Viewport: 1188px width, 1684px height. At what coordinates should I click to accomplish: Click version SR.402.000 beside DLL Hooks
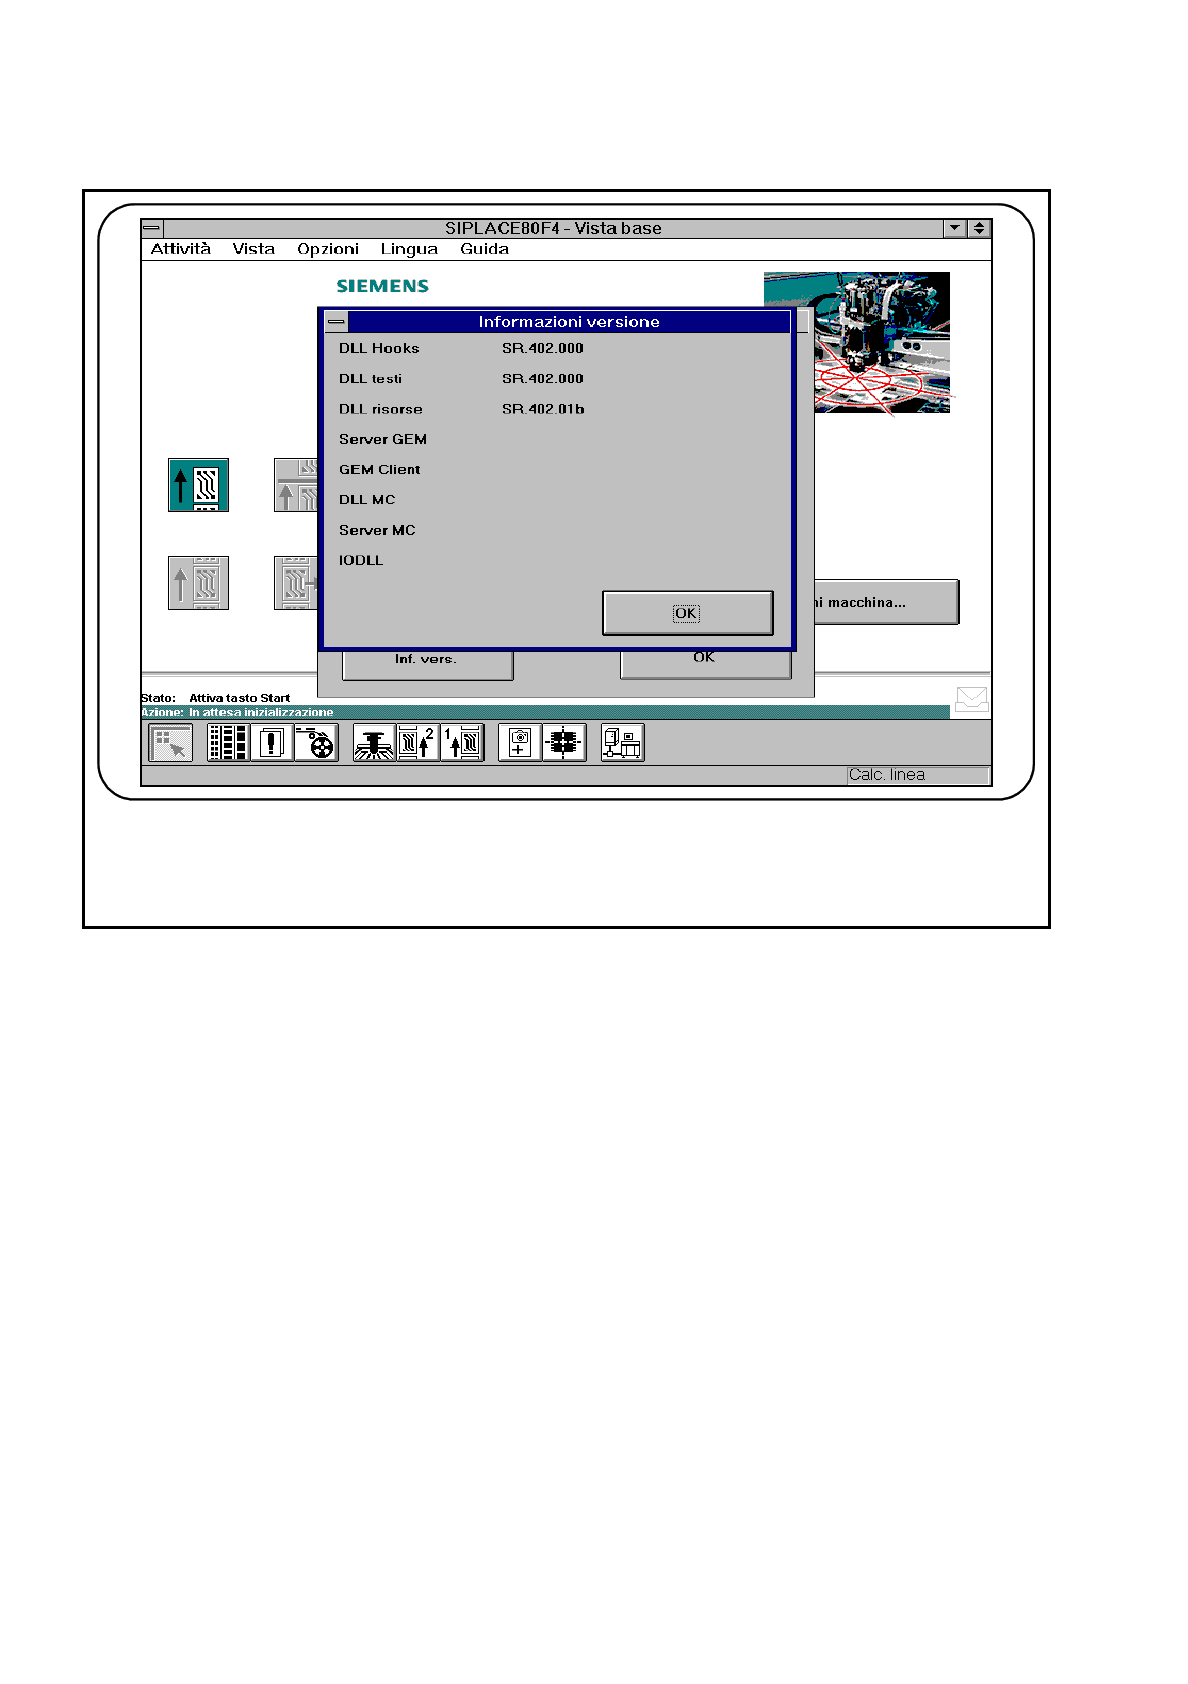(543, 348)
